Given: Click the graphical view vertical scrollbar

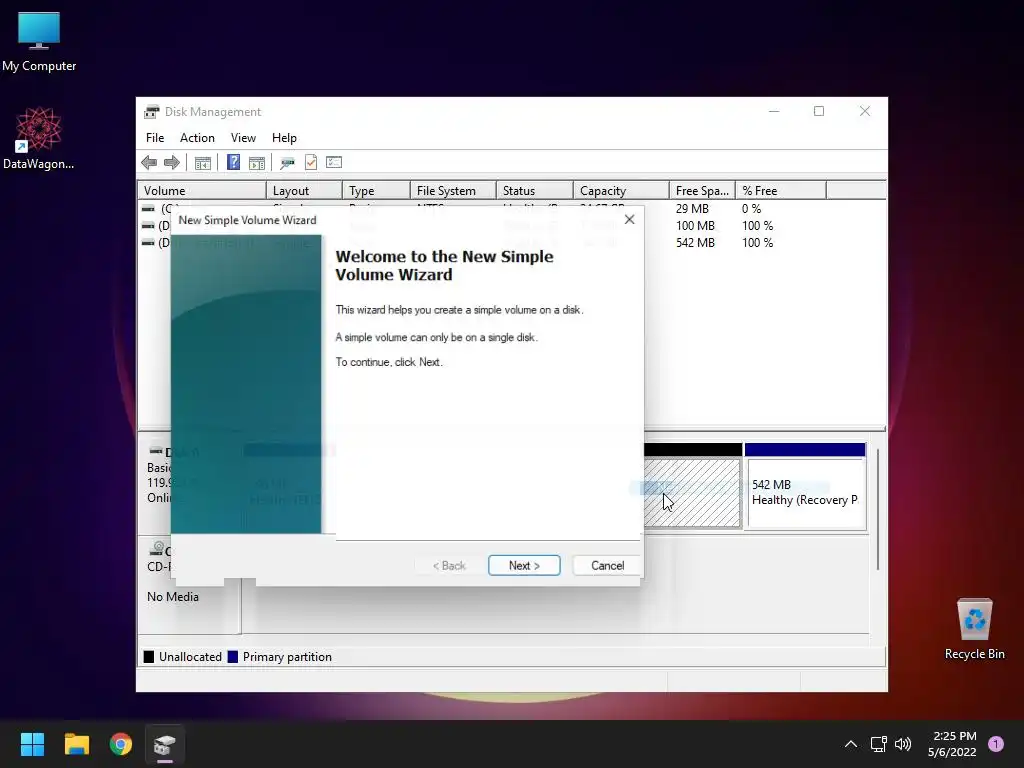Looking at the screenshot, I should 878,509.
